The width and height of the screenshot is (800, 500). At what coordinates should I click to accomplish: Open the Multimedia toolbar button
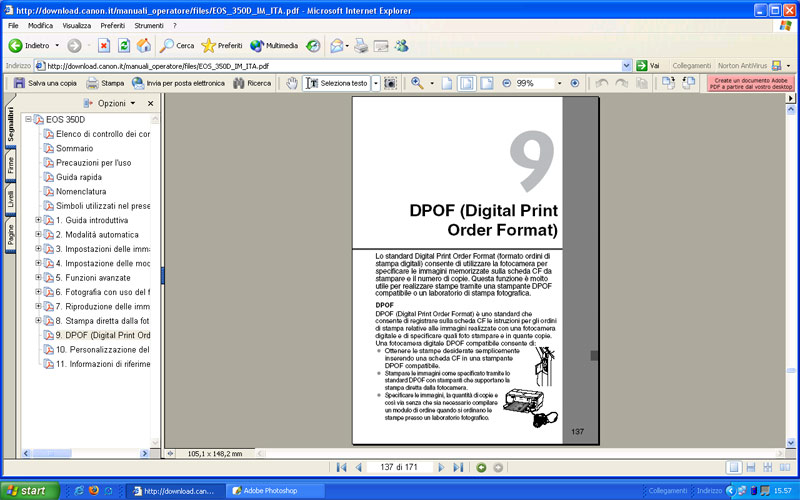point(274,46)
